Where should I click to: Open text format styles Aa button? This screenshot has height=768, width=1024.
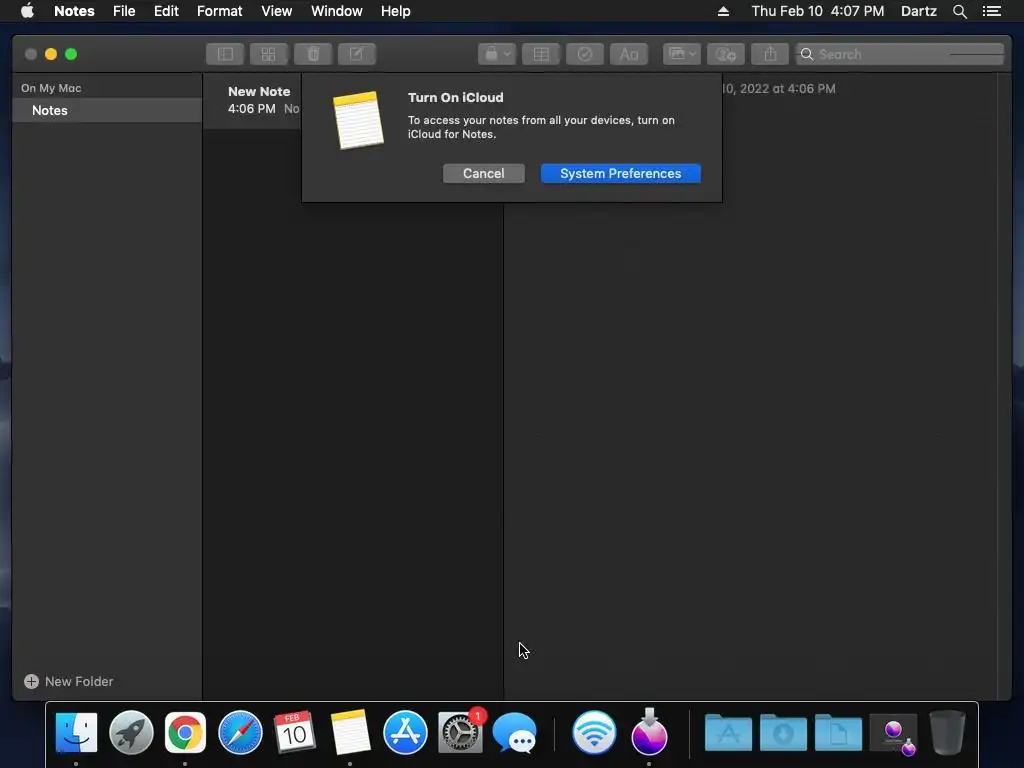tap(629, 54)
